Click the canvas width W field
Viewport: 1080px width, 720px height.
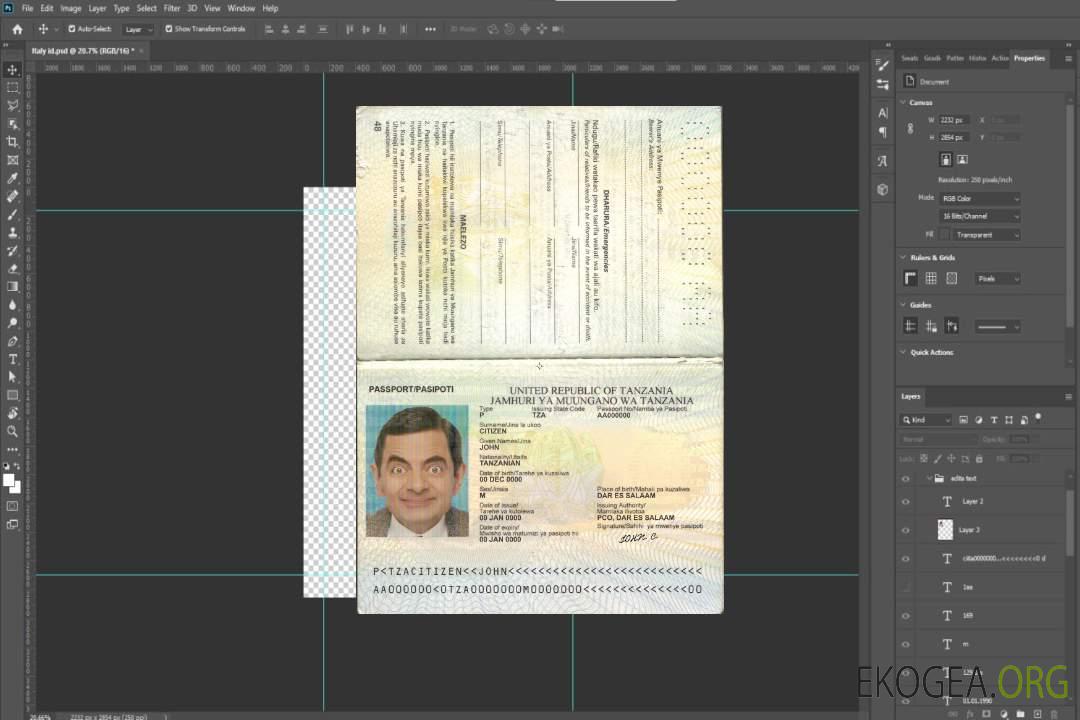[x=954, y=120]
